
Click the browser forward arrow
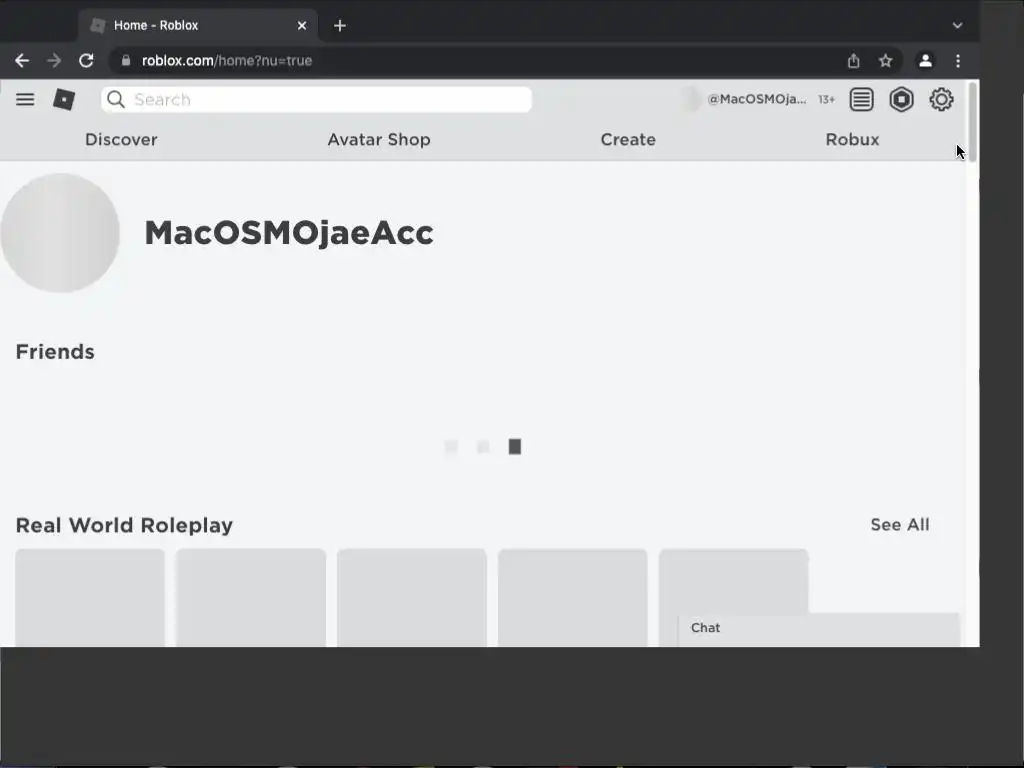pos(54,61)
